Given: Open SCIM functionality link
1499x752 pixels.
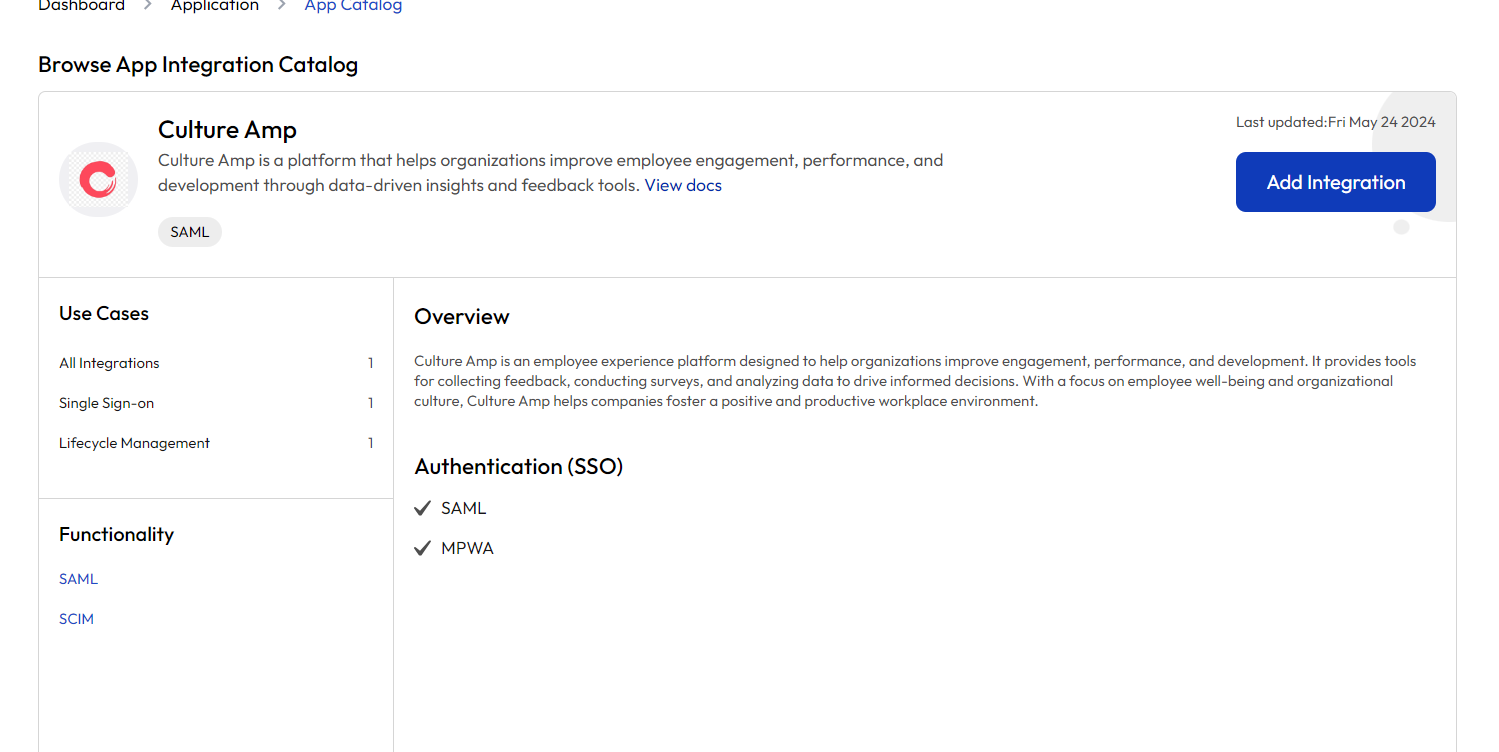Looking at the screenshot, I should pyautogui.click(x=76, y=619).
